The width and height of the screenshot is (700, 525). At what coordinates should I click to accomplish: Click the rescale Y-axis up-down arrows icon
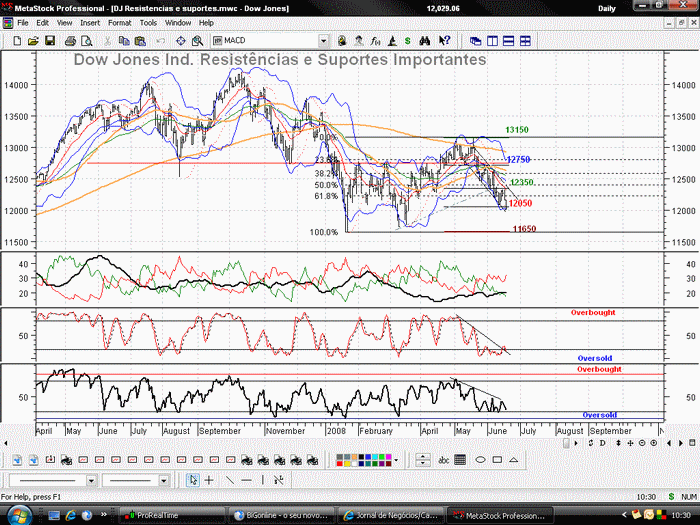[x=618, y=443]
